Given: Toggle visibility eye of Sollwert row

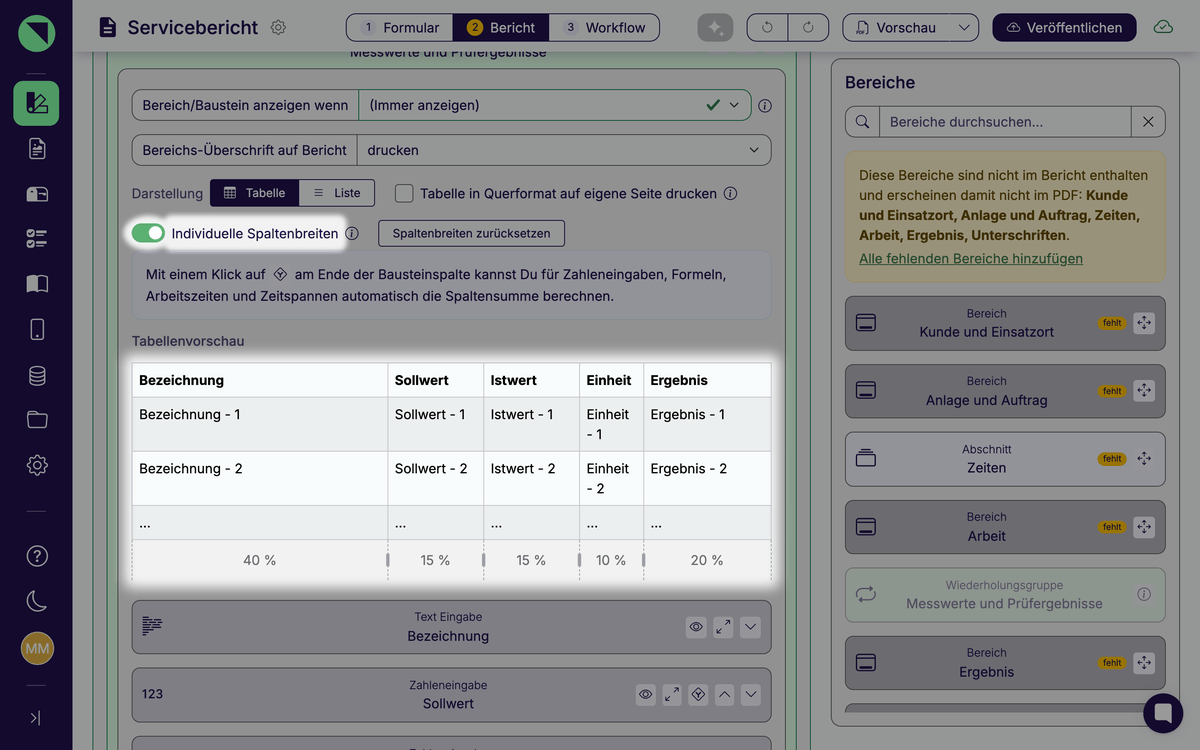Looking at the screenshot, I should [646, 694].
